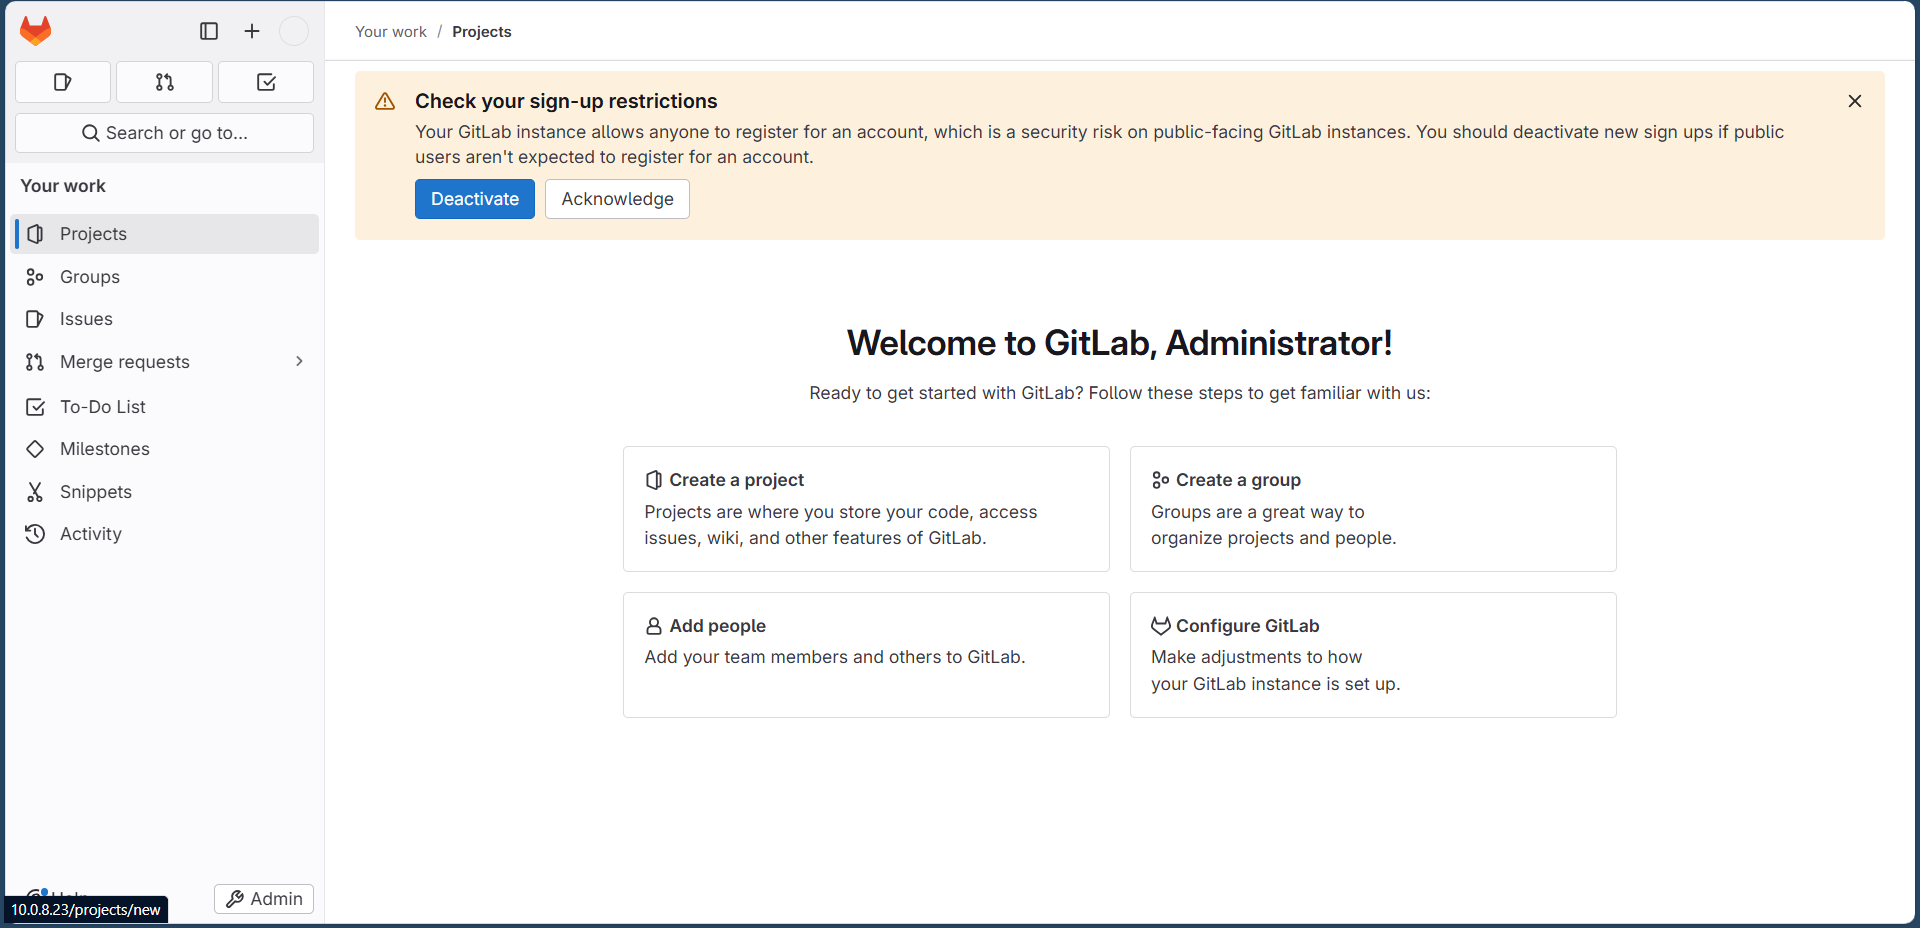
Task: Expand the Merge requests submenu chevron
Action: 299,361
